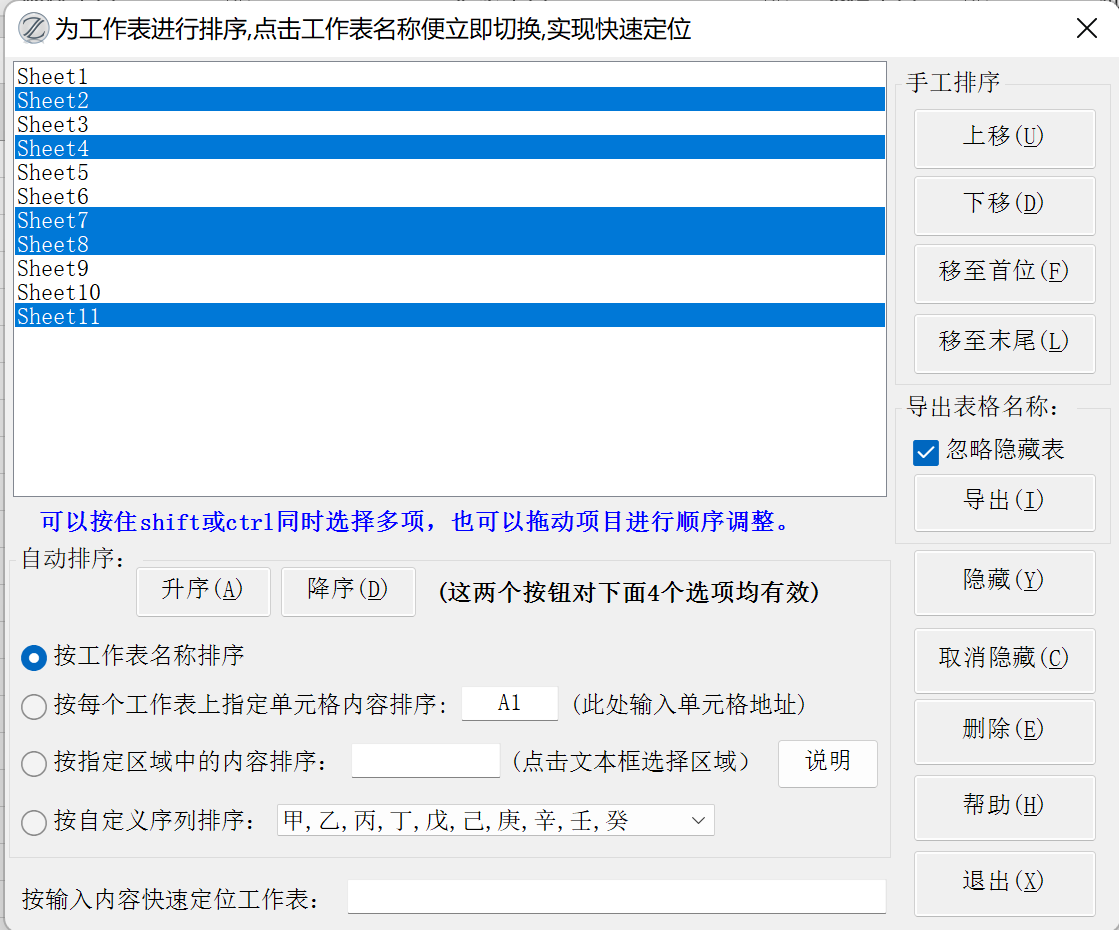This screenshot has width=1119, height=930.
Task: Sort descending with 降序(D) button
Action: (348, 590)
